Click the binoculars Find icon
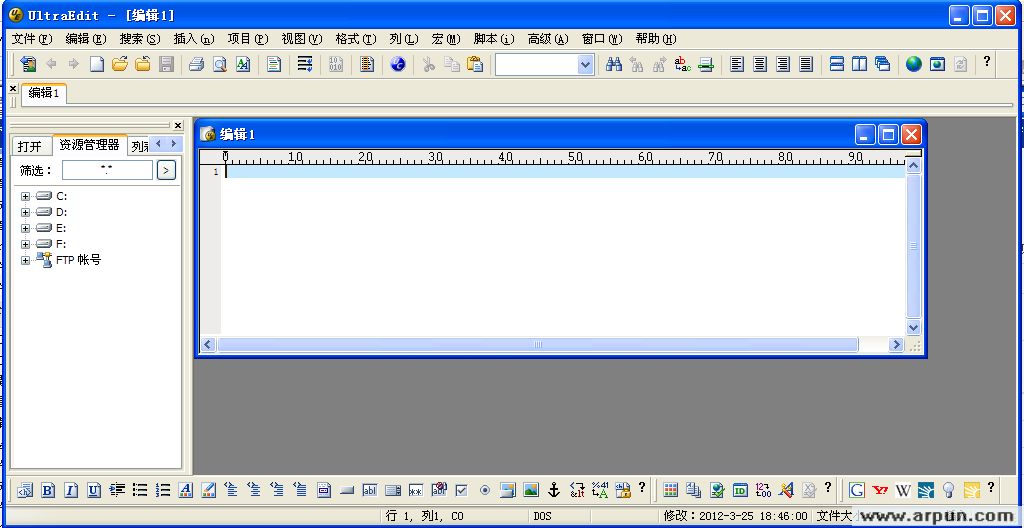The width and height of the screenshot is (1024, 528). tap(613, 64)
